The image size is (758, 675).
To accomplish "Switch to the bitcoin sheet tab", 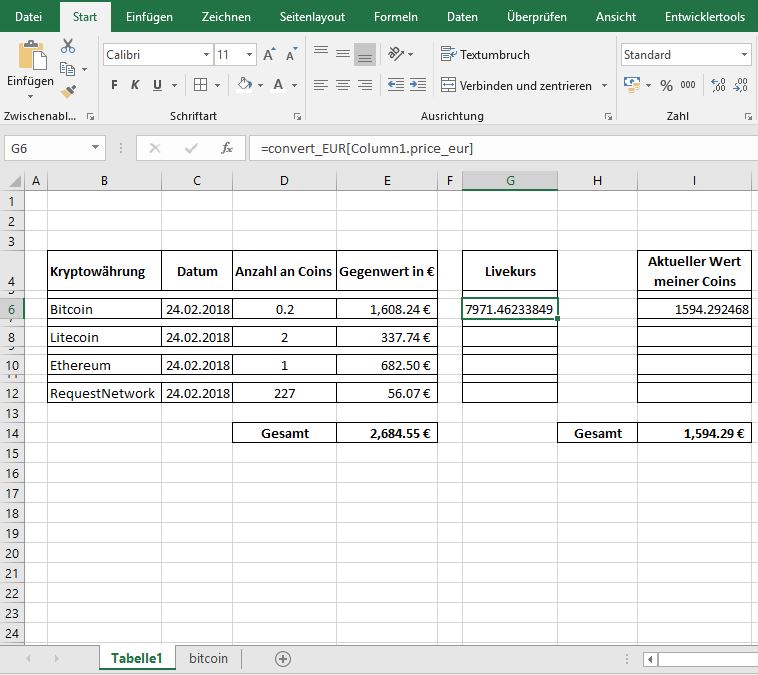I will [208, 658].
